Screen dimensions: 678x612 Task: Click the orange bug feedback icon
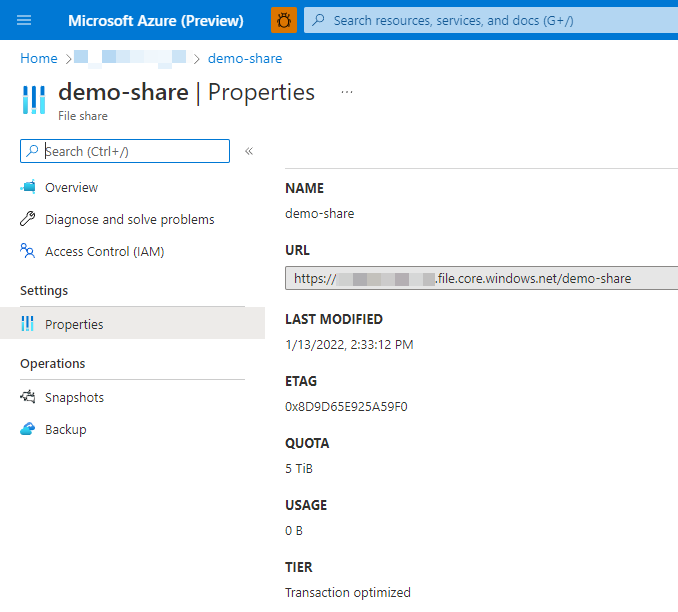click(x=284, y=20)
